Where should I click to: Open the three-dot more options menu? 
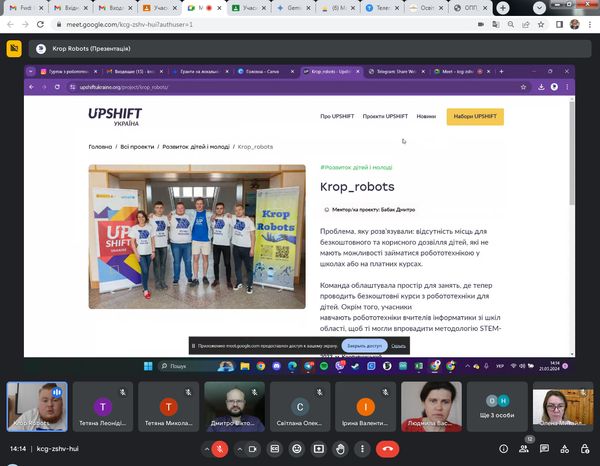[x=363, y=449]
